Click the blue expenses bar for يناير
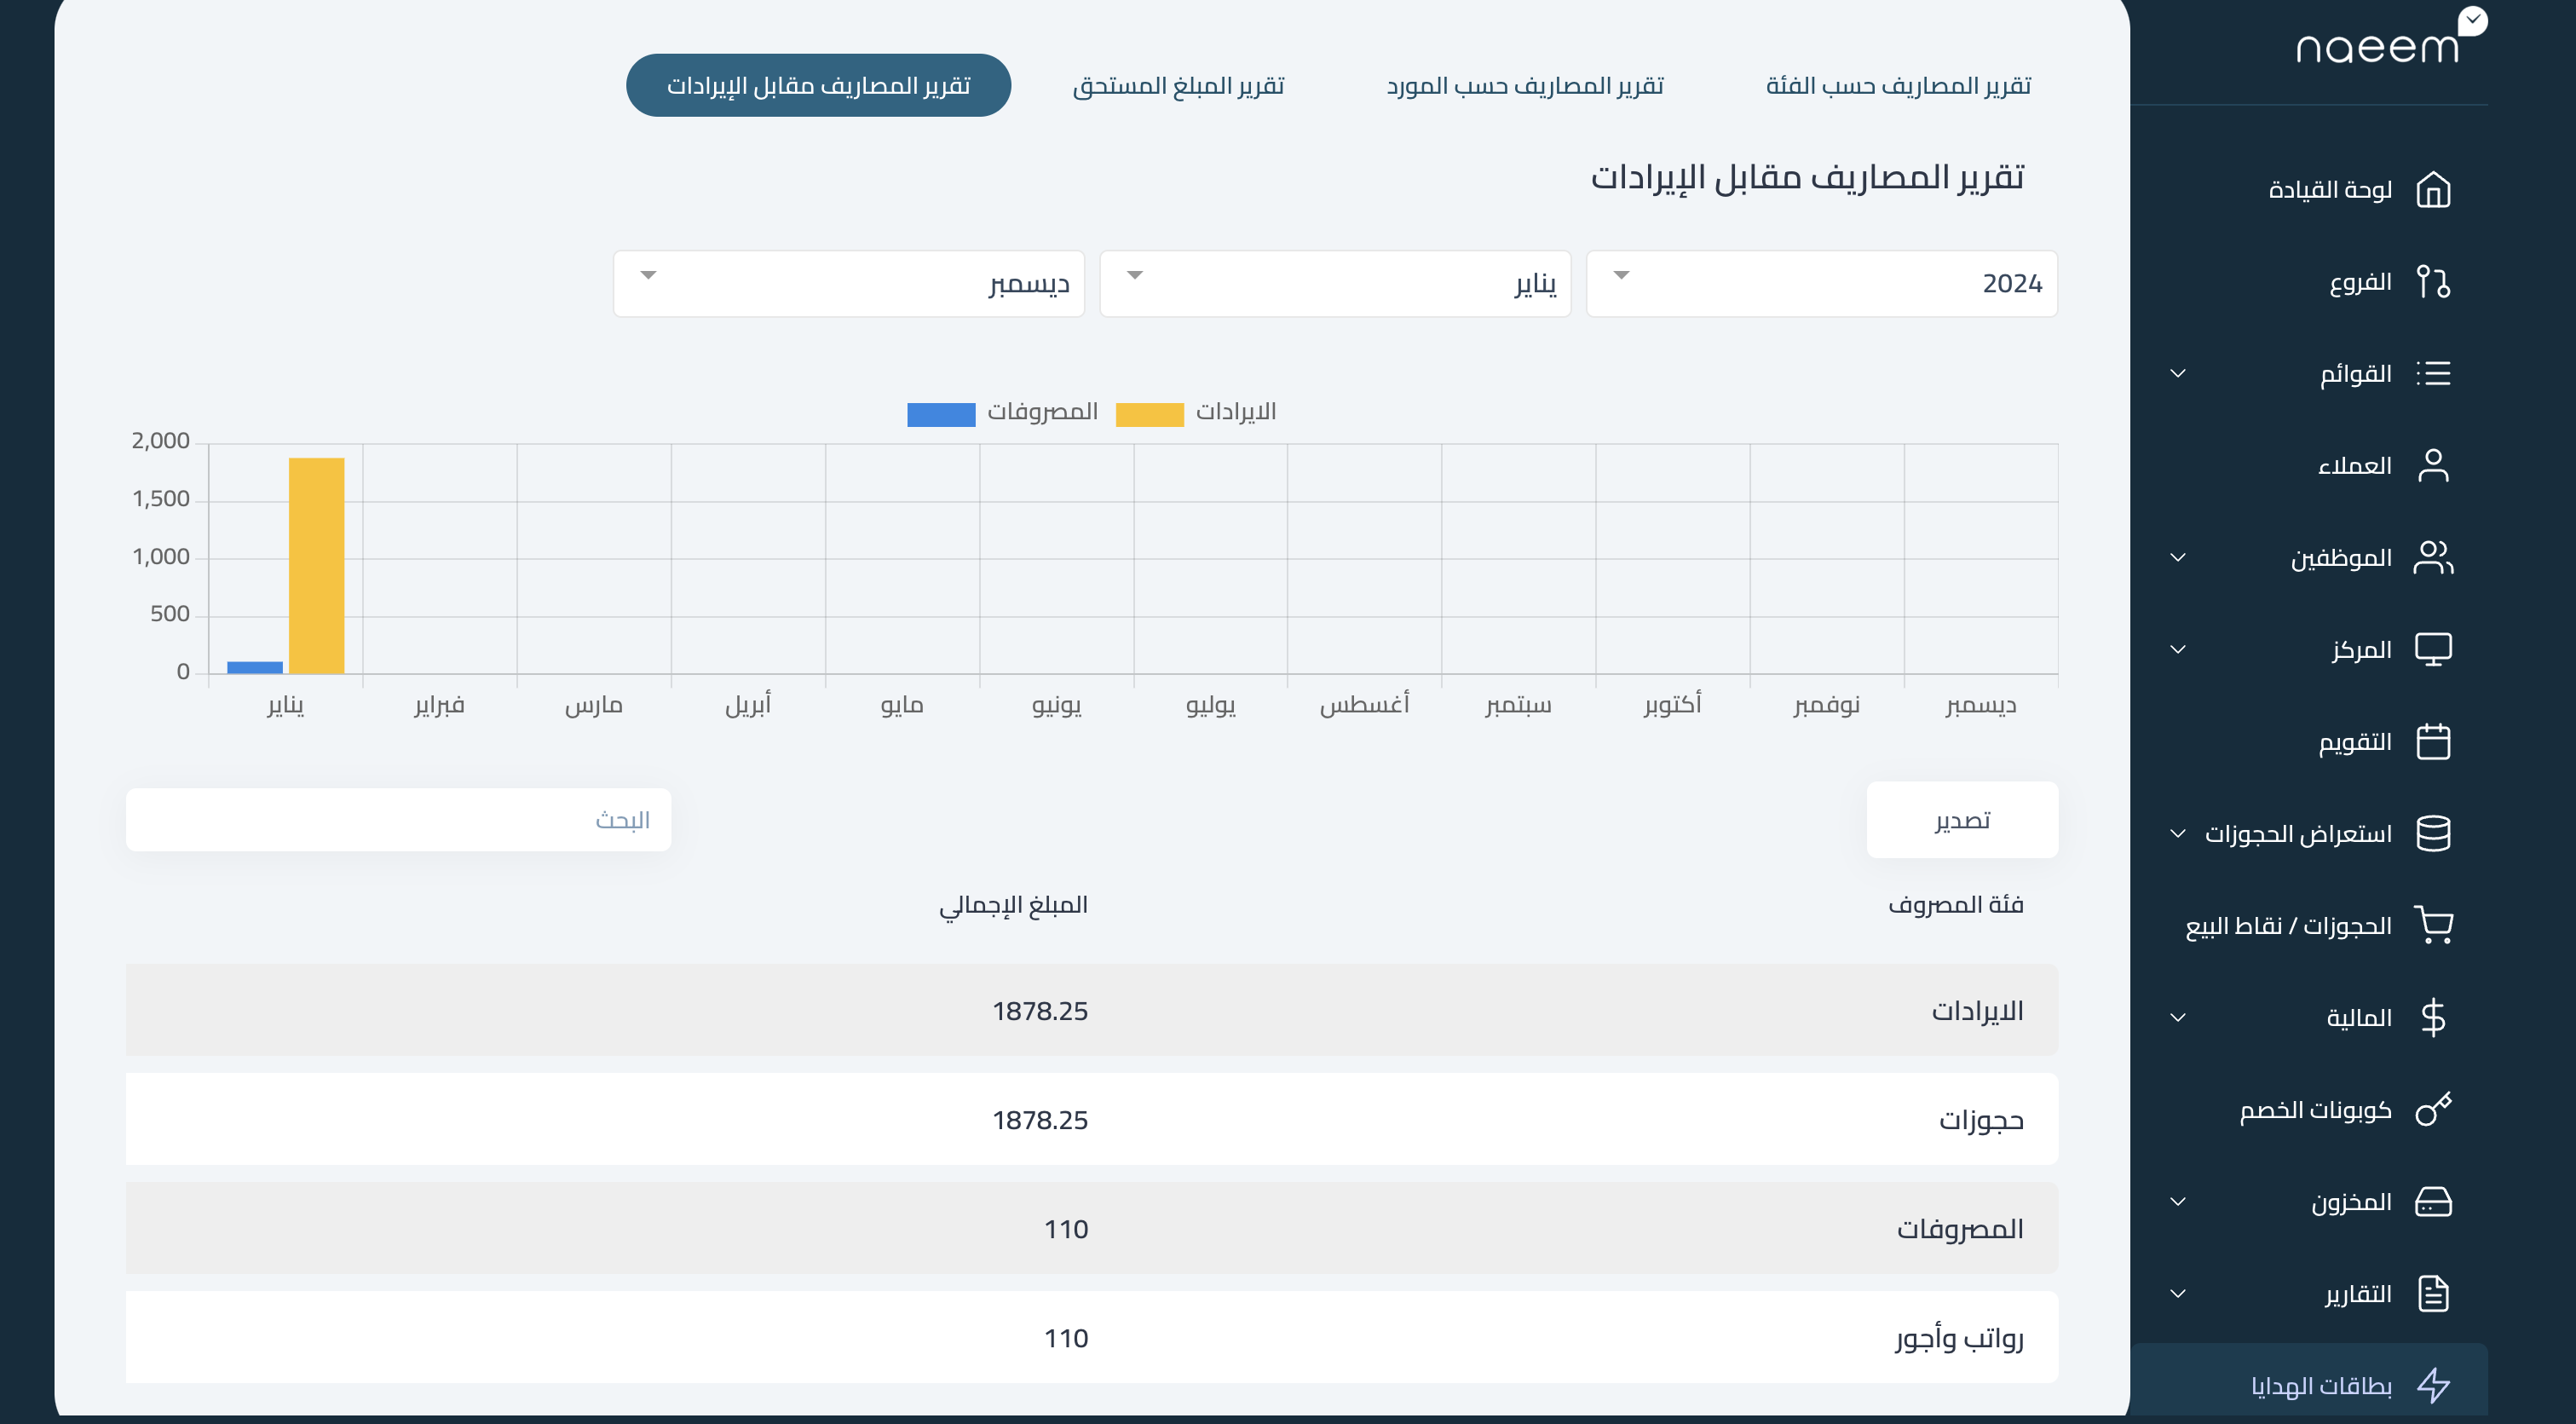The image size is (2576, 1424). (255, 667)
